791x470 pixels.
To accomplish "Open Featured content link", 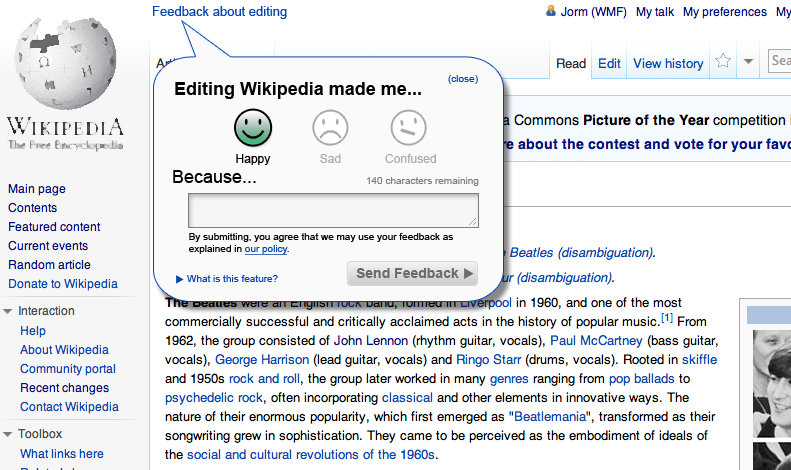I will click(54, 227).
